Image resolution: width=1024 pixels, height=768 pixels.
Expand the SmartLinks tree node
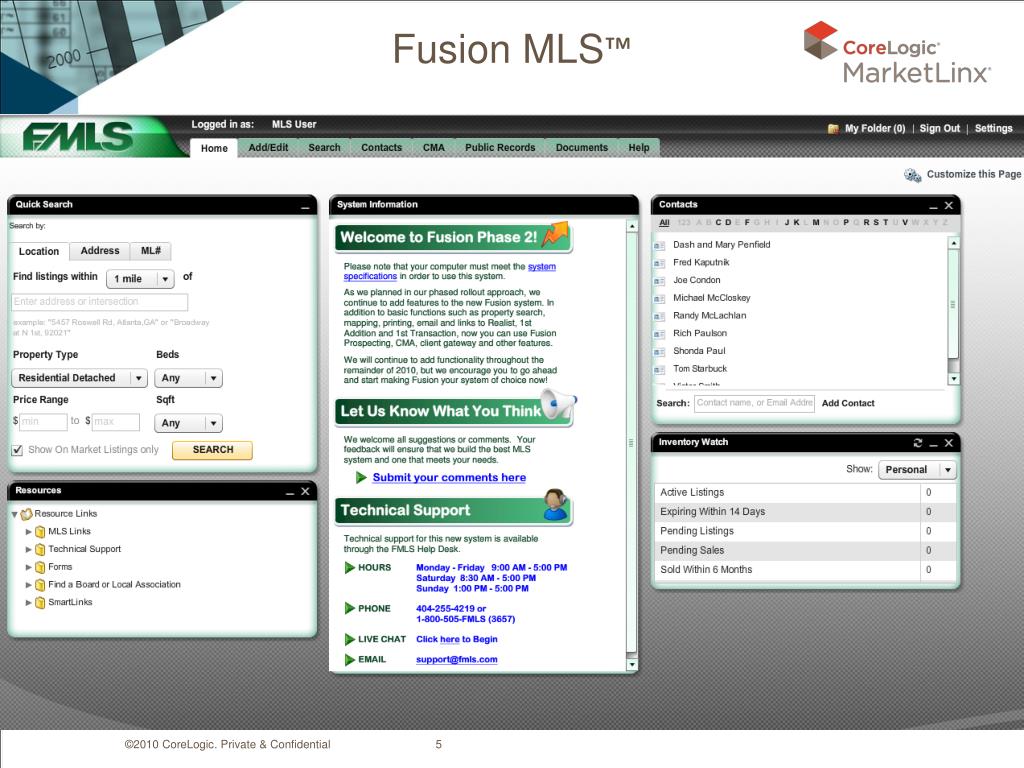click(29, 602)
